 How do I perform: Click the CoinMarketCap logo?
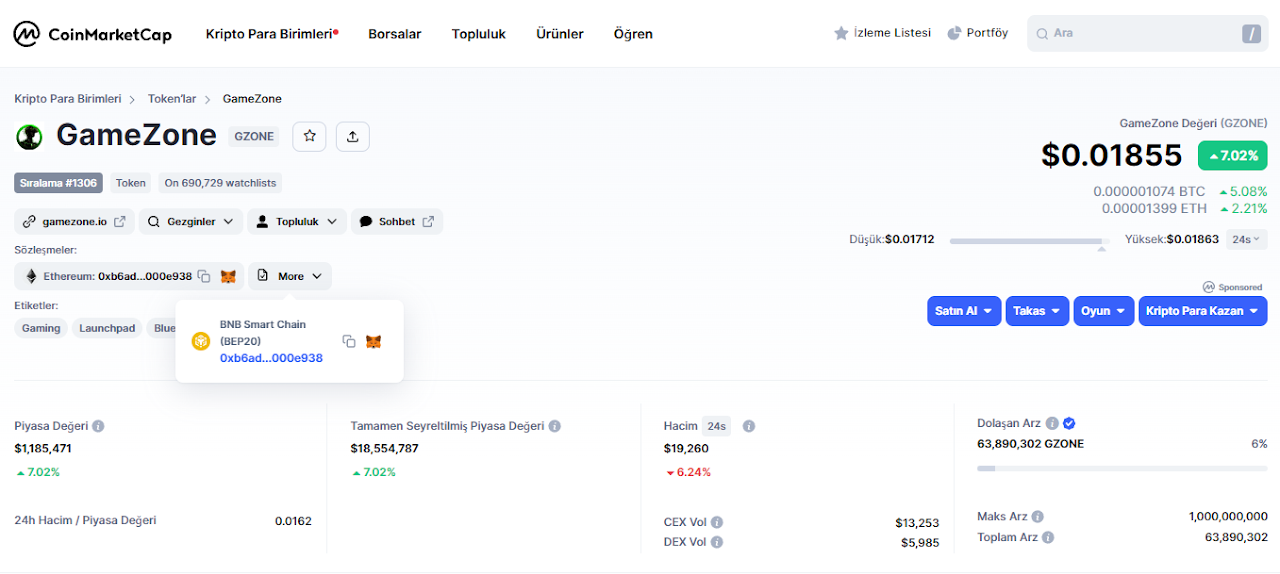click(x=92, y=34)
